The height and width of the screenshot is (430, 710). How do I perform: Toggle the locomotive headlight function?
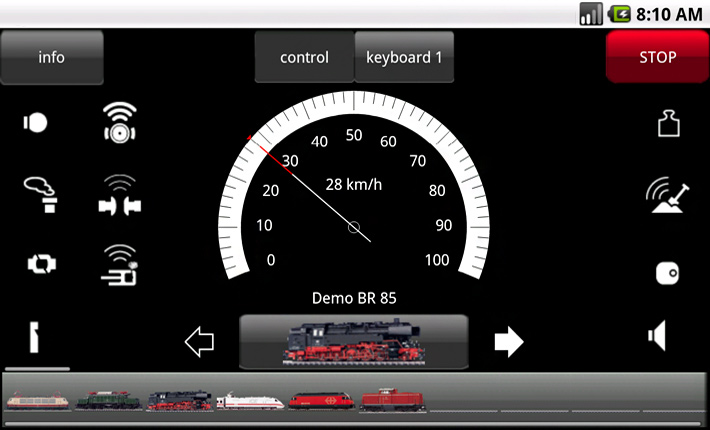[35, 123]
